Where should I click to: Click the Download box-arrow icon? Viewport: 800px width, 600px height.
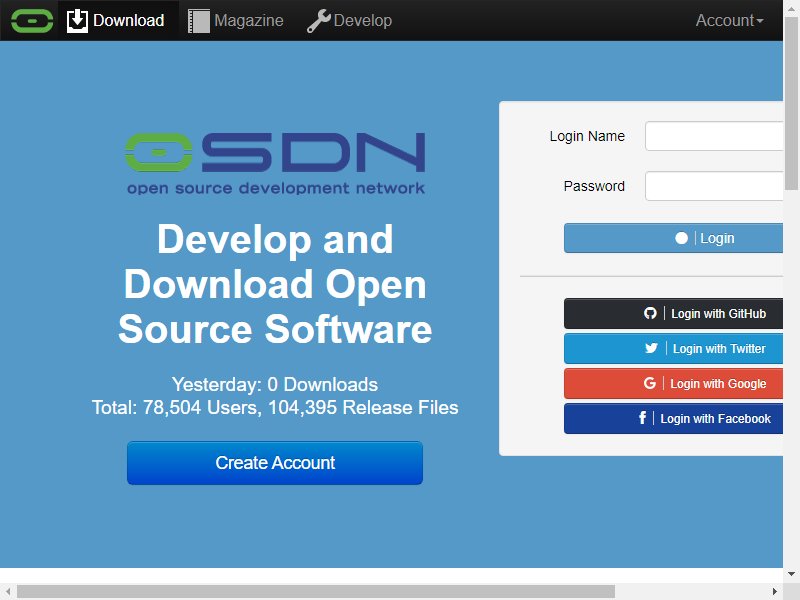point(78,21)
